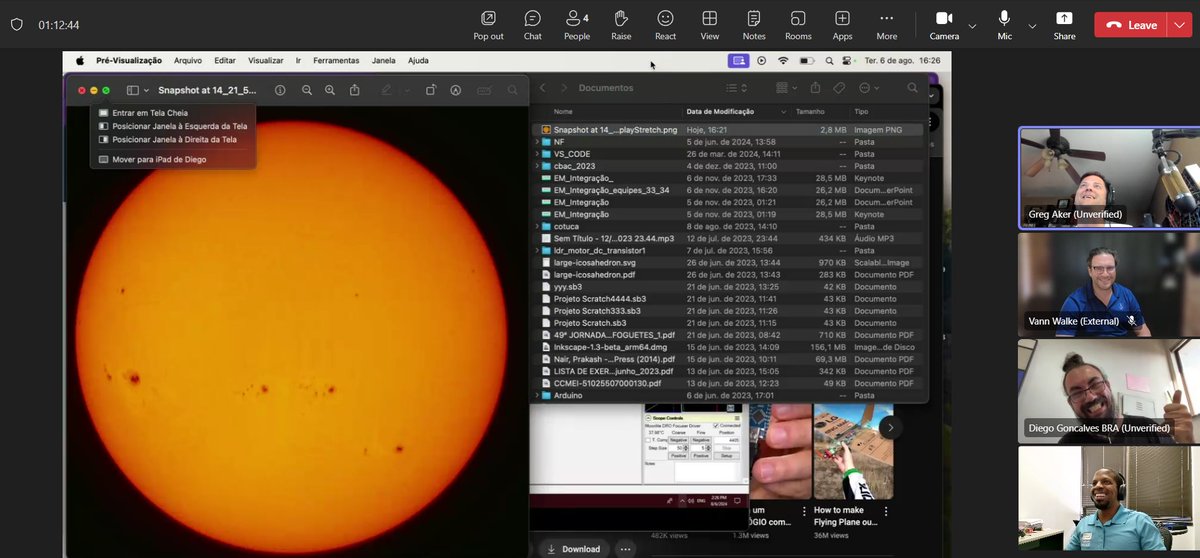This screenshot has height=558, width=1200.
Task: Share your screen using Share
Action: [x=1064, y=24]
